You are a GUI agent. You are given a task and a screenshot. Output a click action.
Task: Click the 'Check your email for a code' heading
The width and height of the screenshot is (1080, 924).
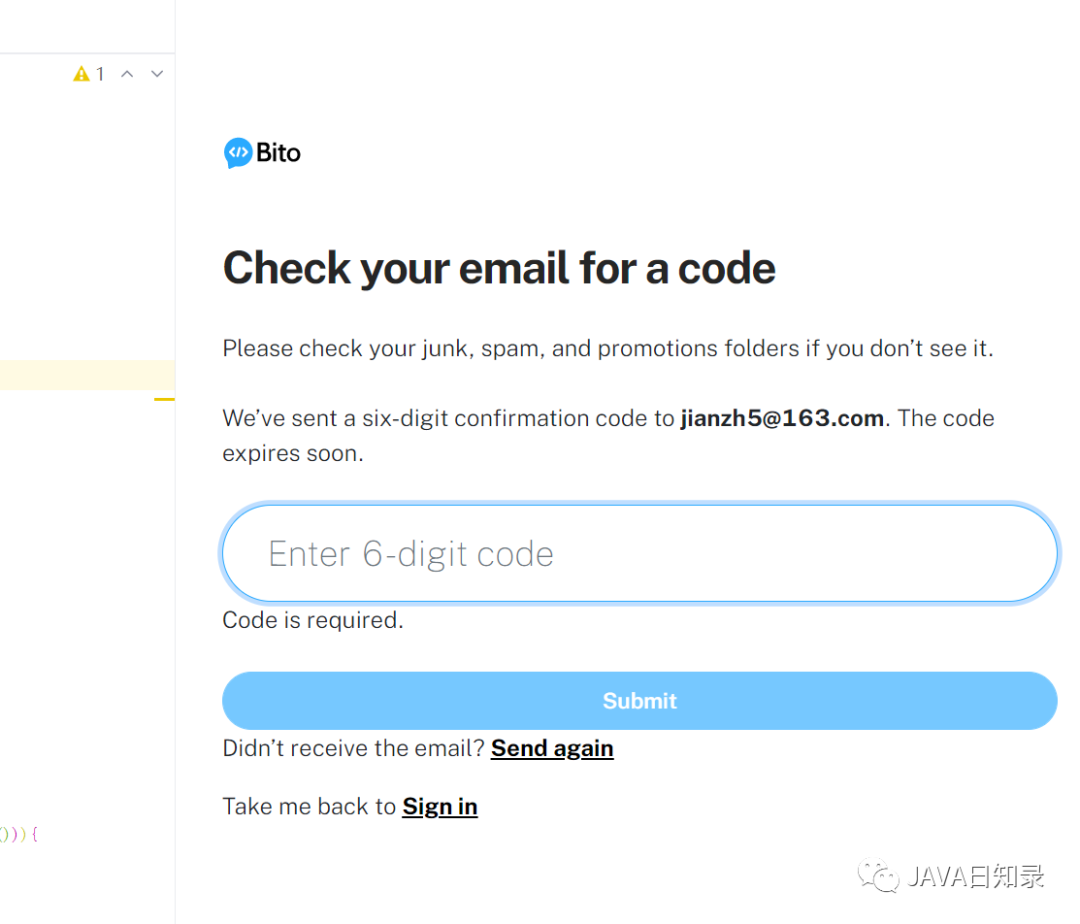(x=499, y=268)
